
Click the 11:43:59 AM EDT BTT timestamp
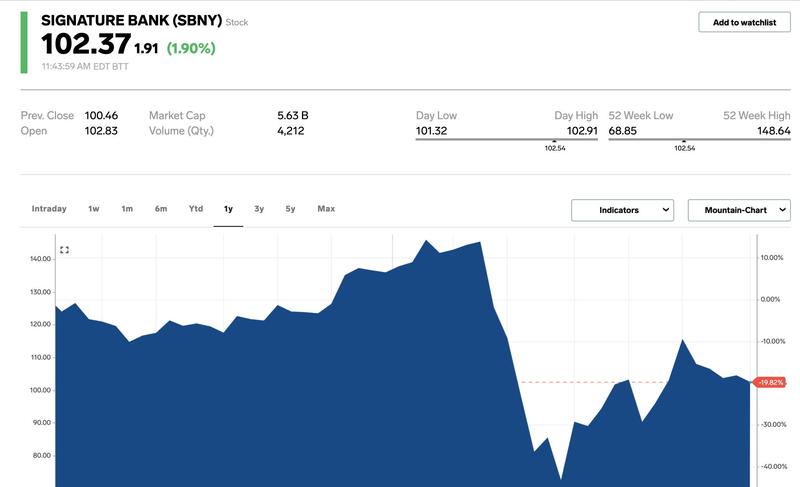click(x=85, y=66)
